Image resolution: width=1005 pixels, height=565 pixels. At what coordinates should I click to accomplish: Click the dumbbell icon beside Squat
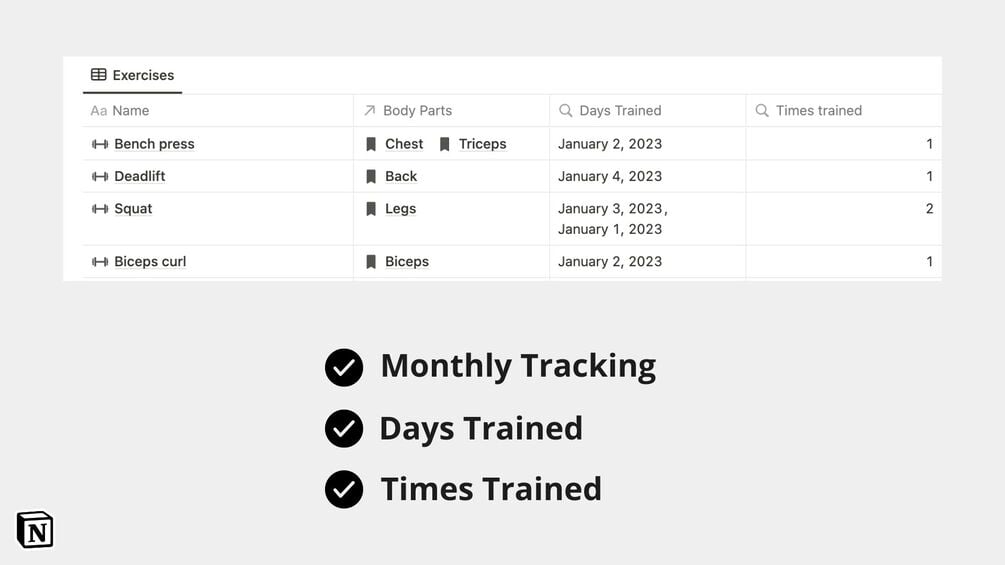tap(100, 209)
